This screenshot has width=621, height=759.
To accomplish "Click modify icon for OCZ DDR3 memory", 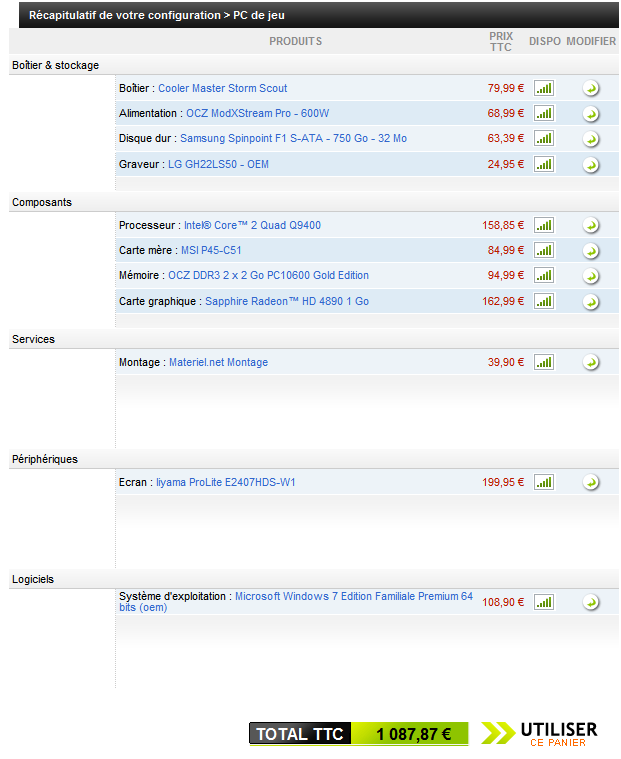I will [591, 275].
